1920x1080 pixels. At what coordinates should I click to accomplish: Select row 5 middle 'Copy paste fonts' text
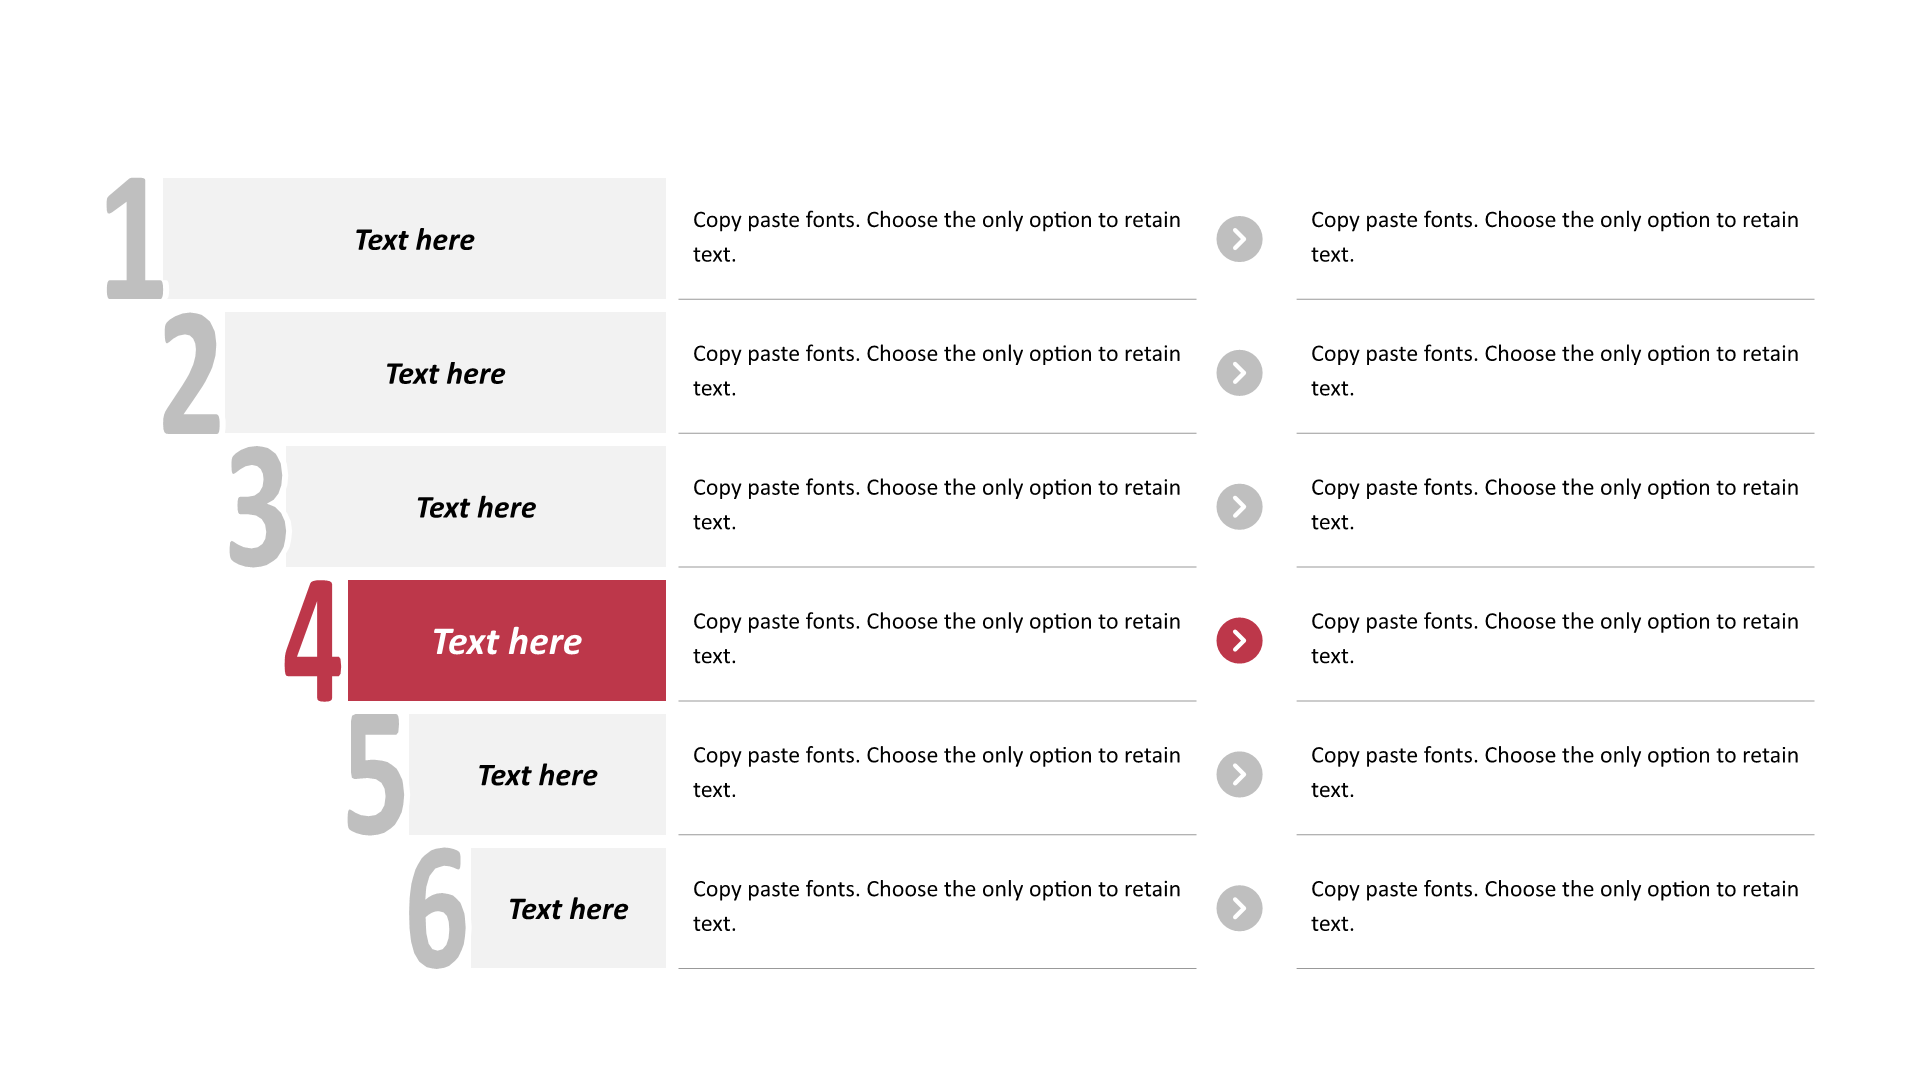[937, 773]
